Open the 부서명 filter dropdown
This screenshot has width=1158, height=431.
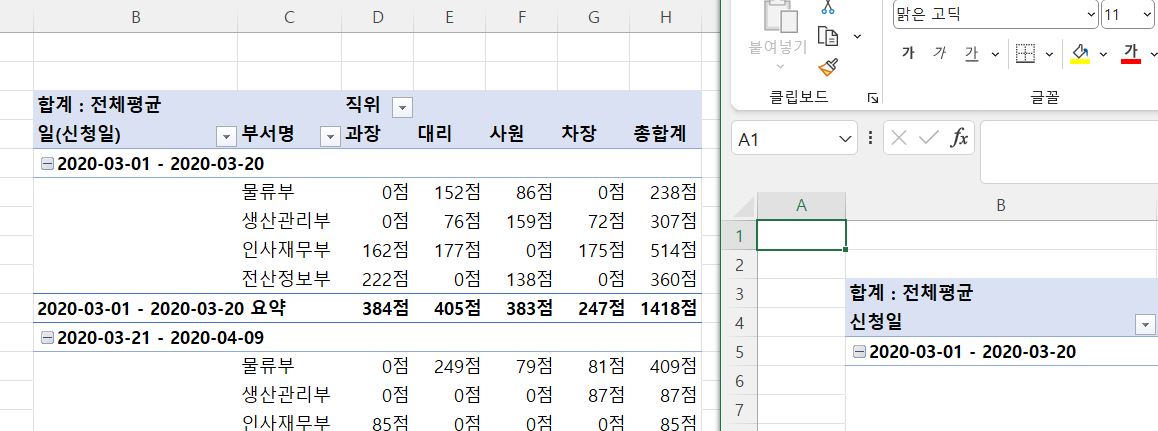(x=329, y=136)
